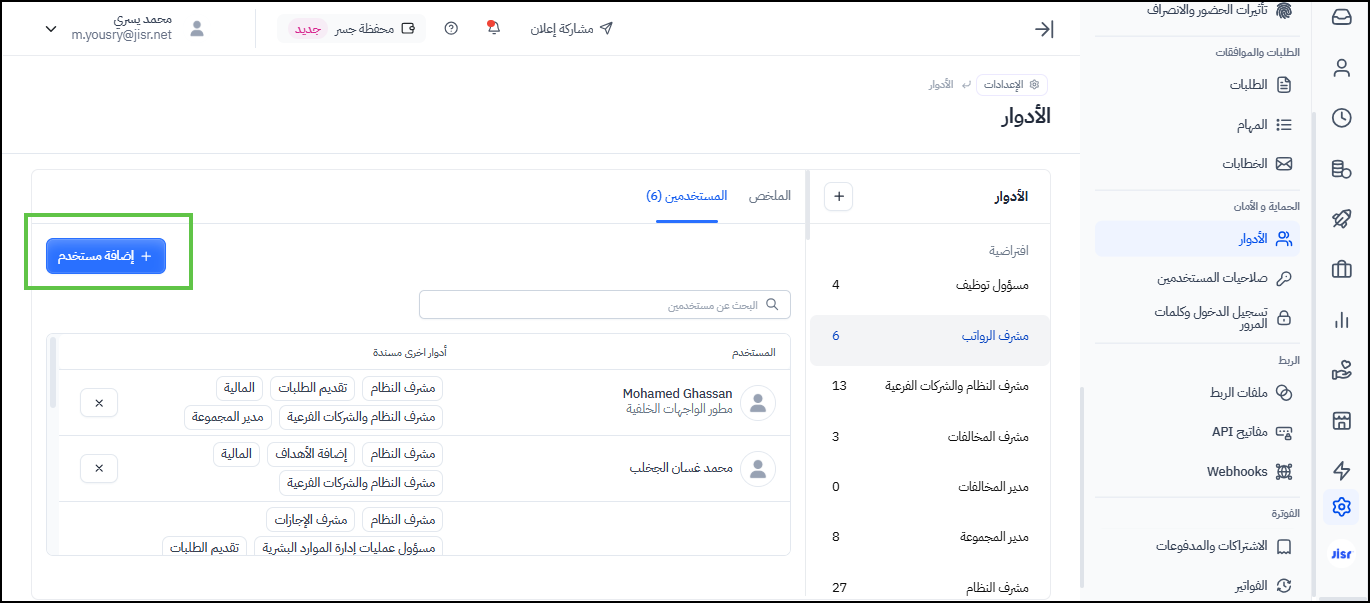Expand the user account dropdown chevron
Image resolution: width=1370 pixels, height=603 pixels.
point(51,29)
